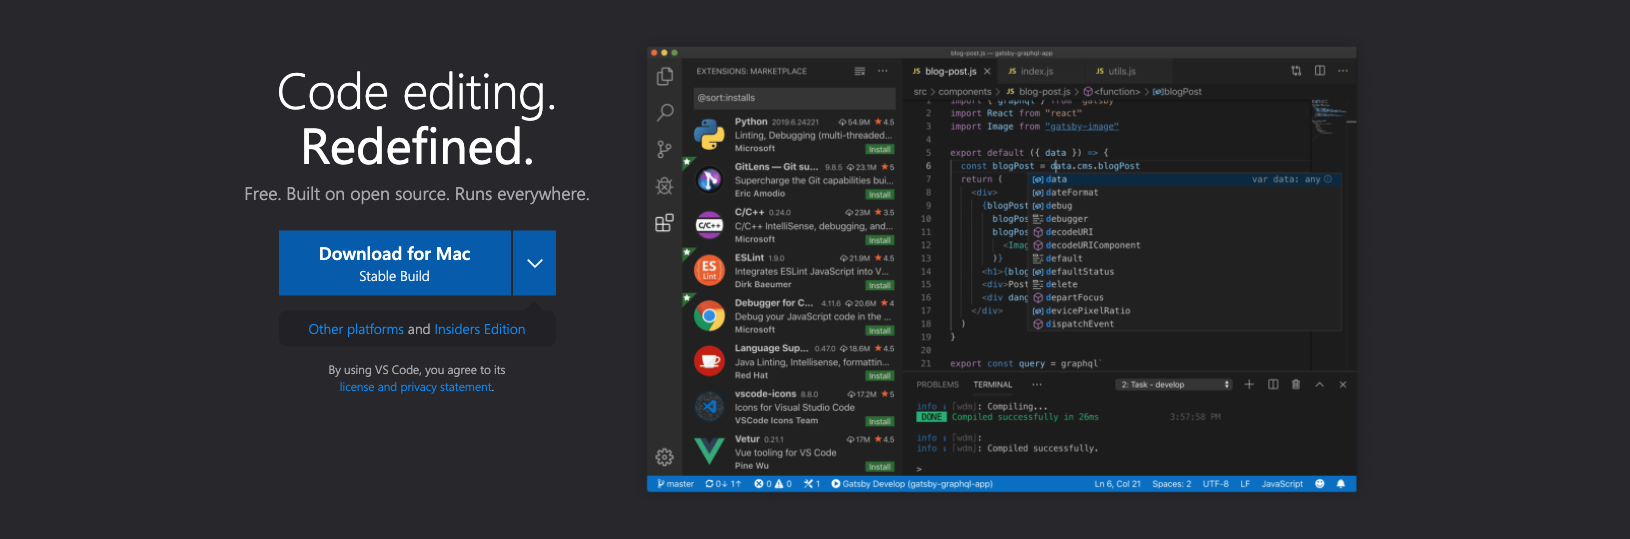1630x539 pixels.
Task: Open the '2: Task - develop' terminal dropdown
Action: point(1174,384)
